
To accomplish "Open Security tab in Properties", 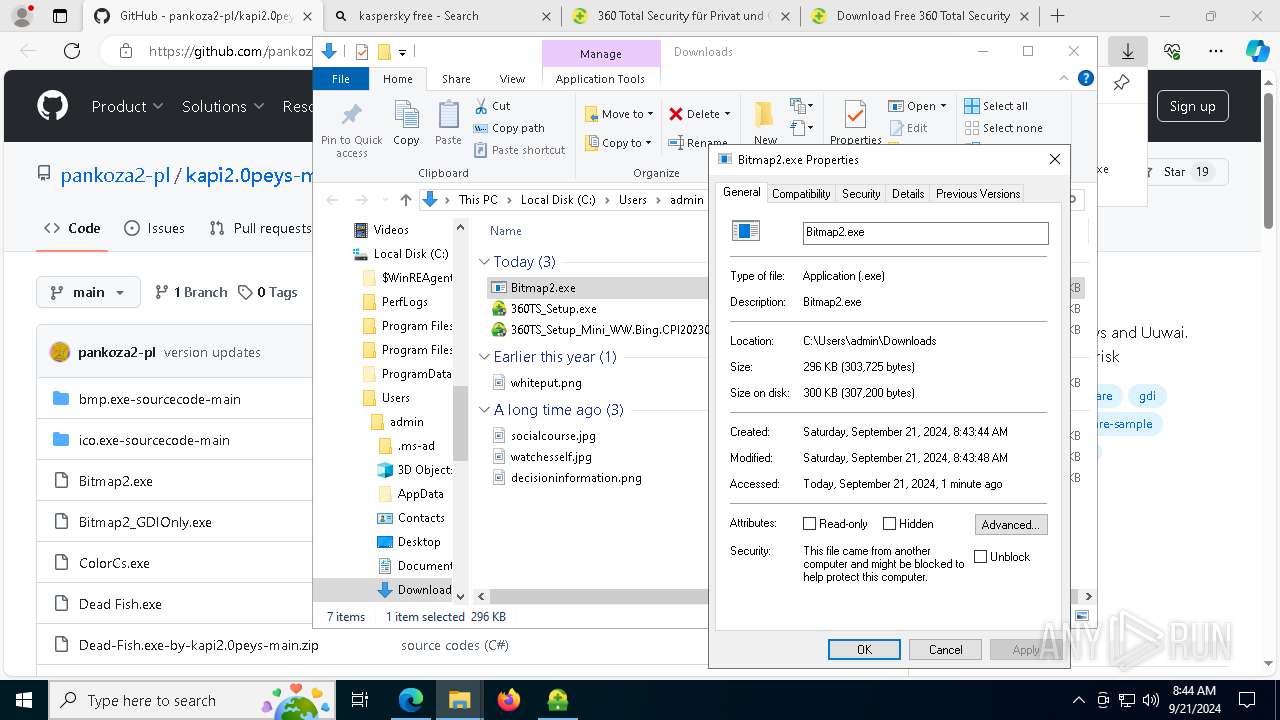I will 861,194.
